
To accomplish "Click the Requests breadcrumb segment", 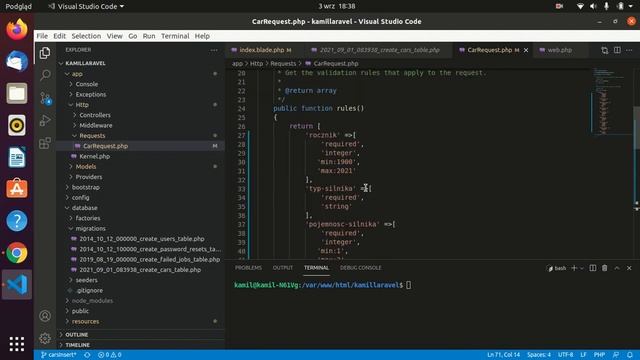I will click(283, 64).
